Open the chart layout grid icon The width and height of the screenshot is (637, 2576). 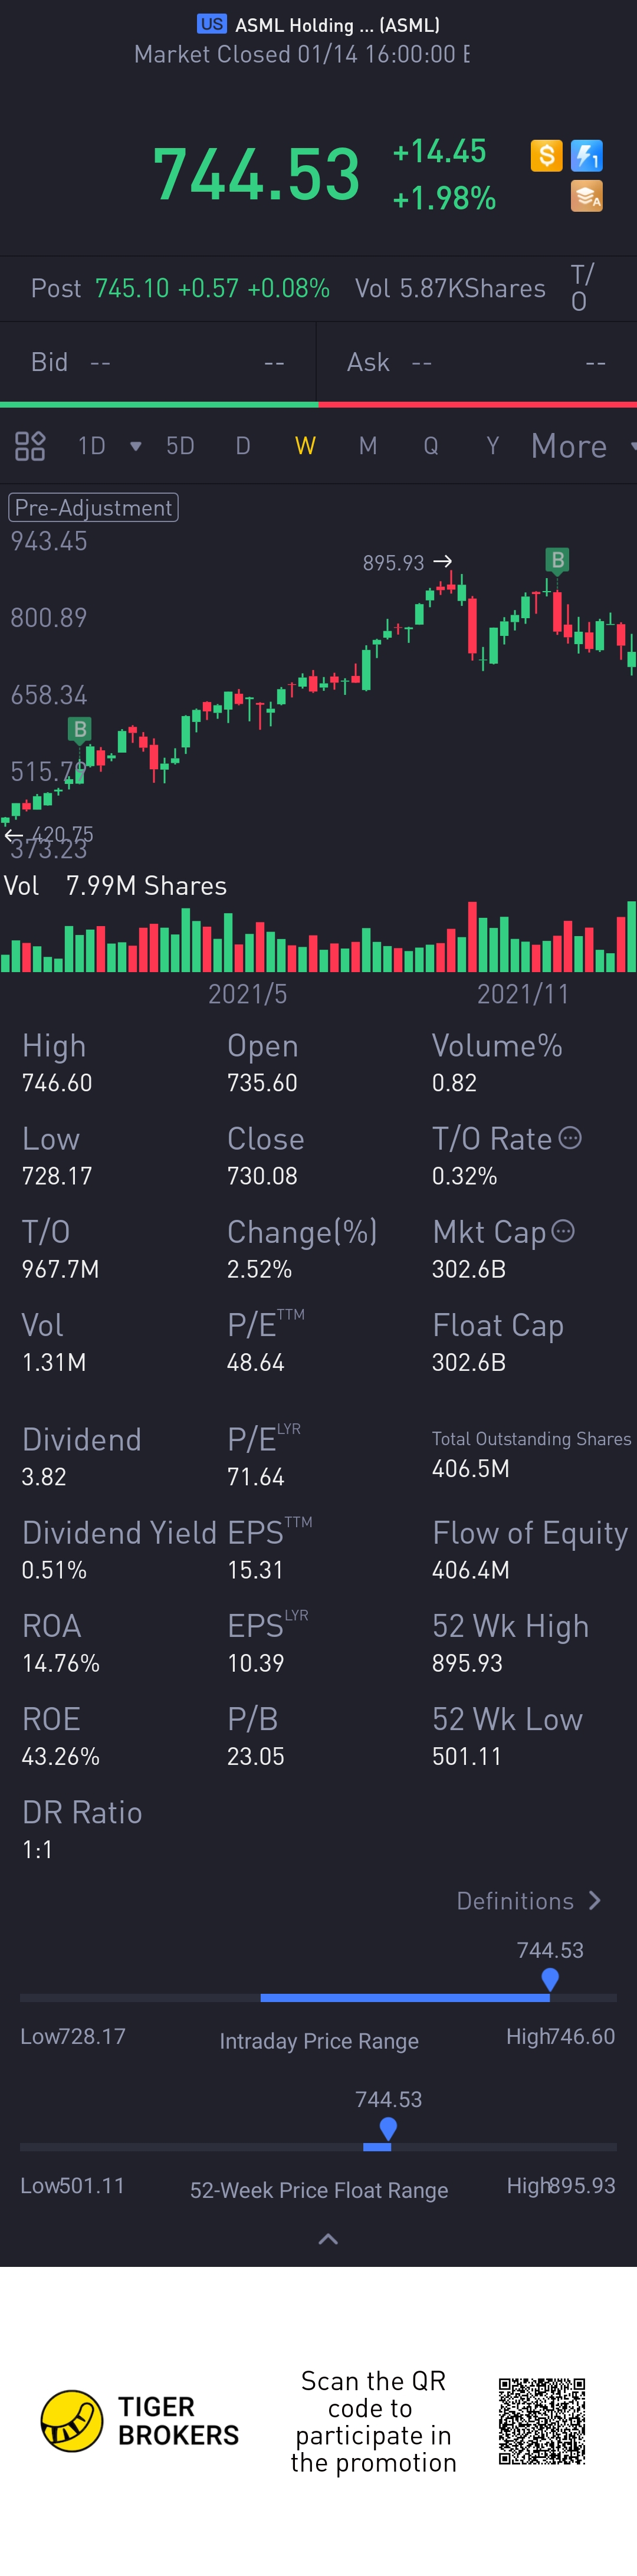pyautogui.click(x=30, y=446)
